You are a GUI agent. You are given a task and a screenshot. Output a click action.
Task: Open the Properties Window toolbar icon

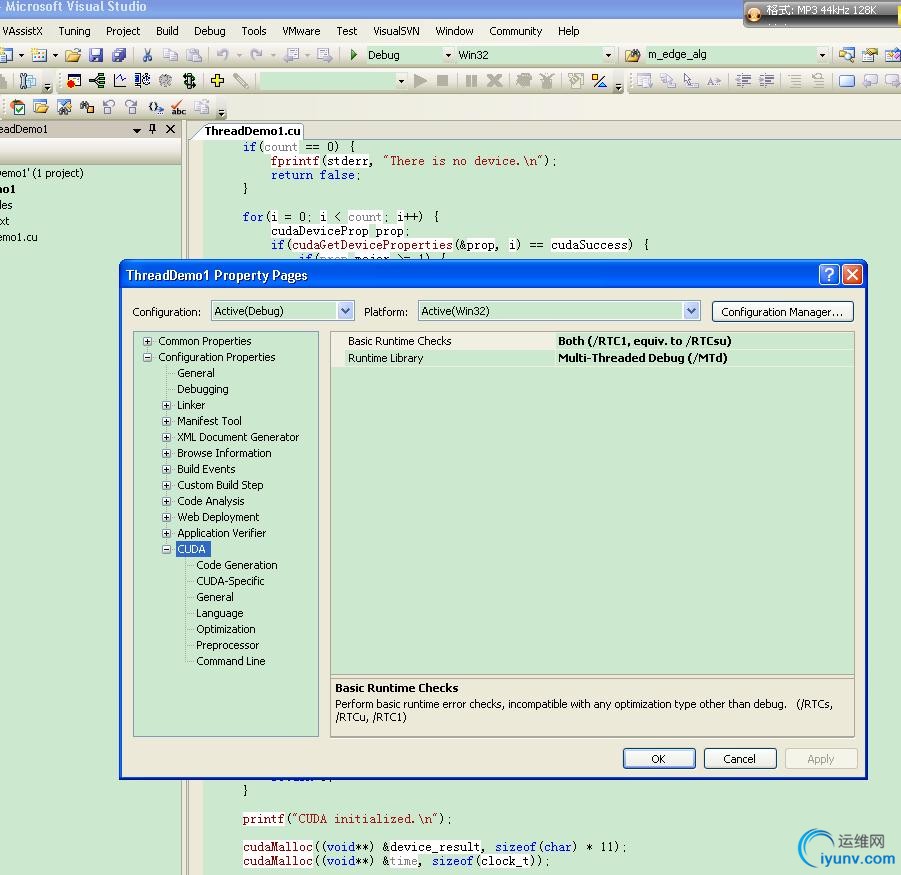point(870,55)
